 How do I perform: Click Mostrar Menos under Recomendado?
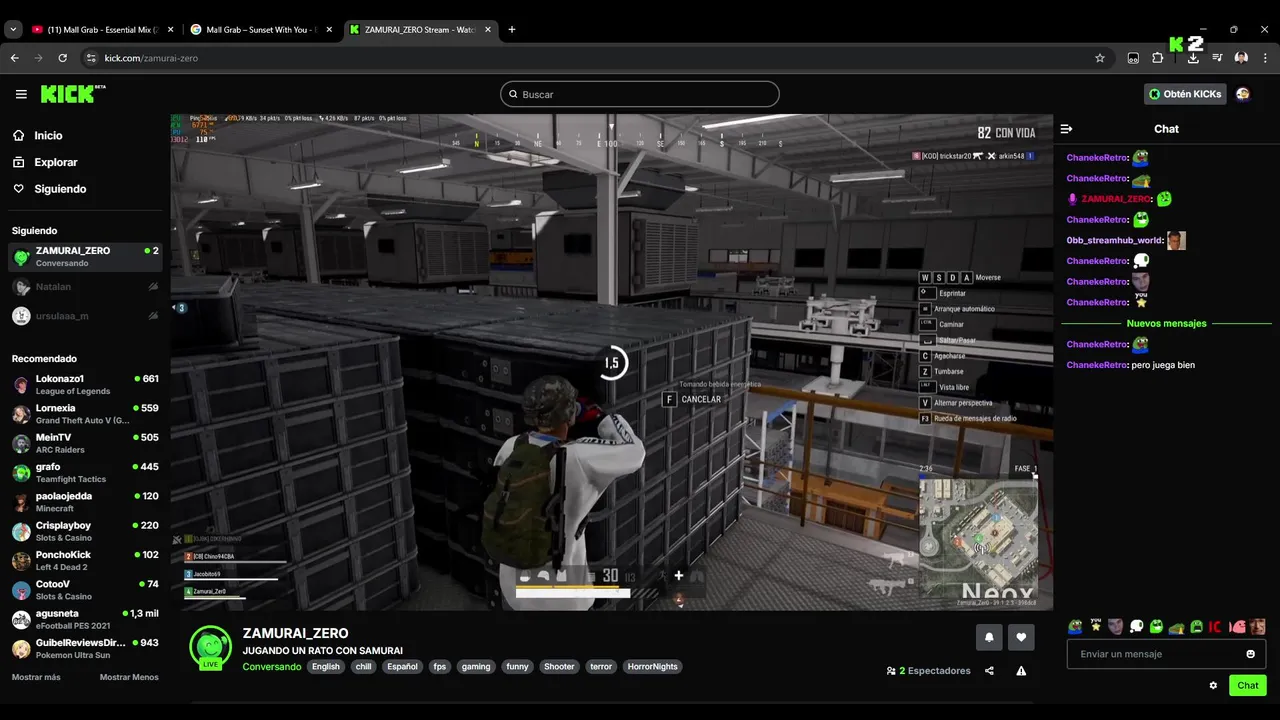(x=129, y=677)
